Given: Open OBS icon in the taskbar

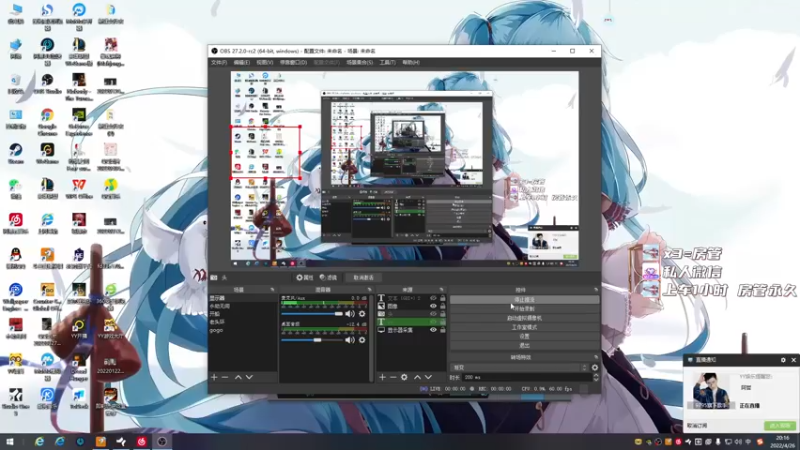Looking at the screenshot, I should click(x=162, y=442).
